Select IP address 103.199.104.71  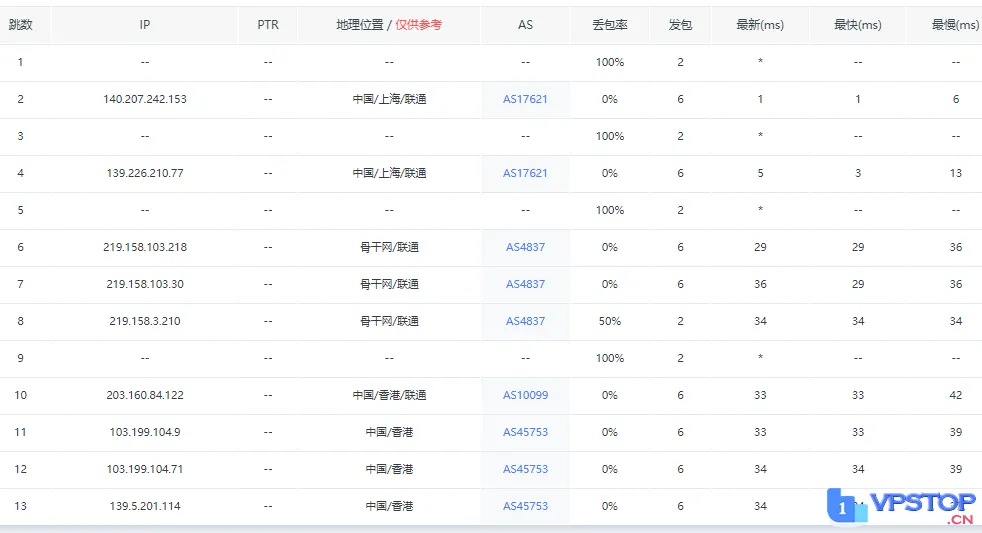point(145,469)
